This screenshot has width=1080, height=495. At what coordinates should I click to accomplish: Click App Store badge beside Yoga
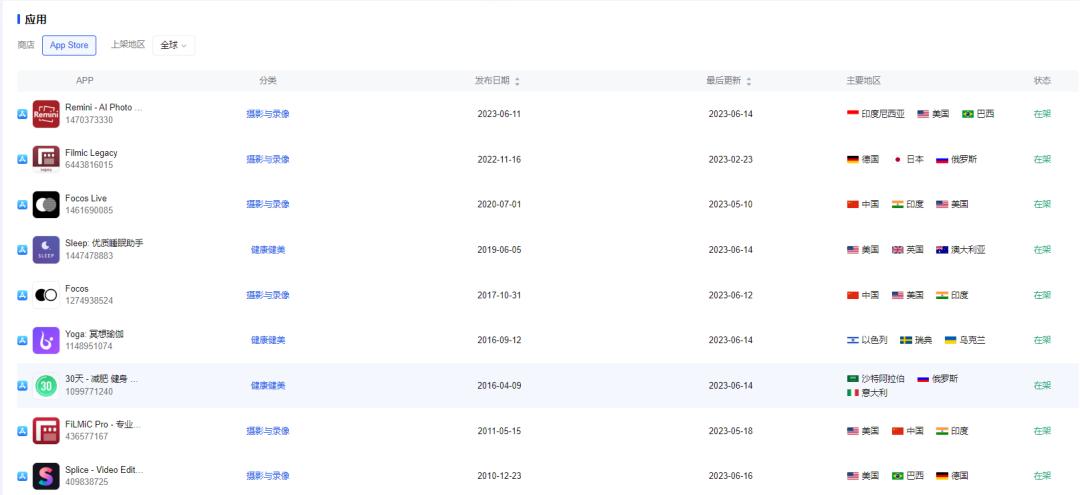point(22,340)
